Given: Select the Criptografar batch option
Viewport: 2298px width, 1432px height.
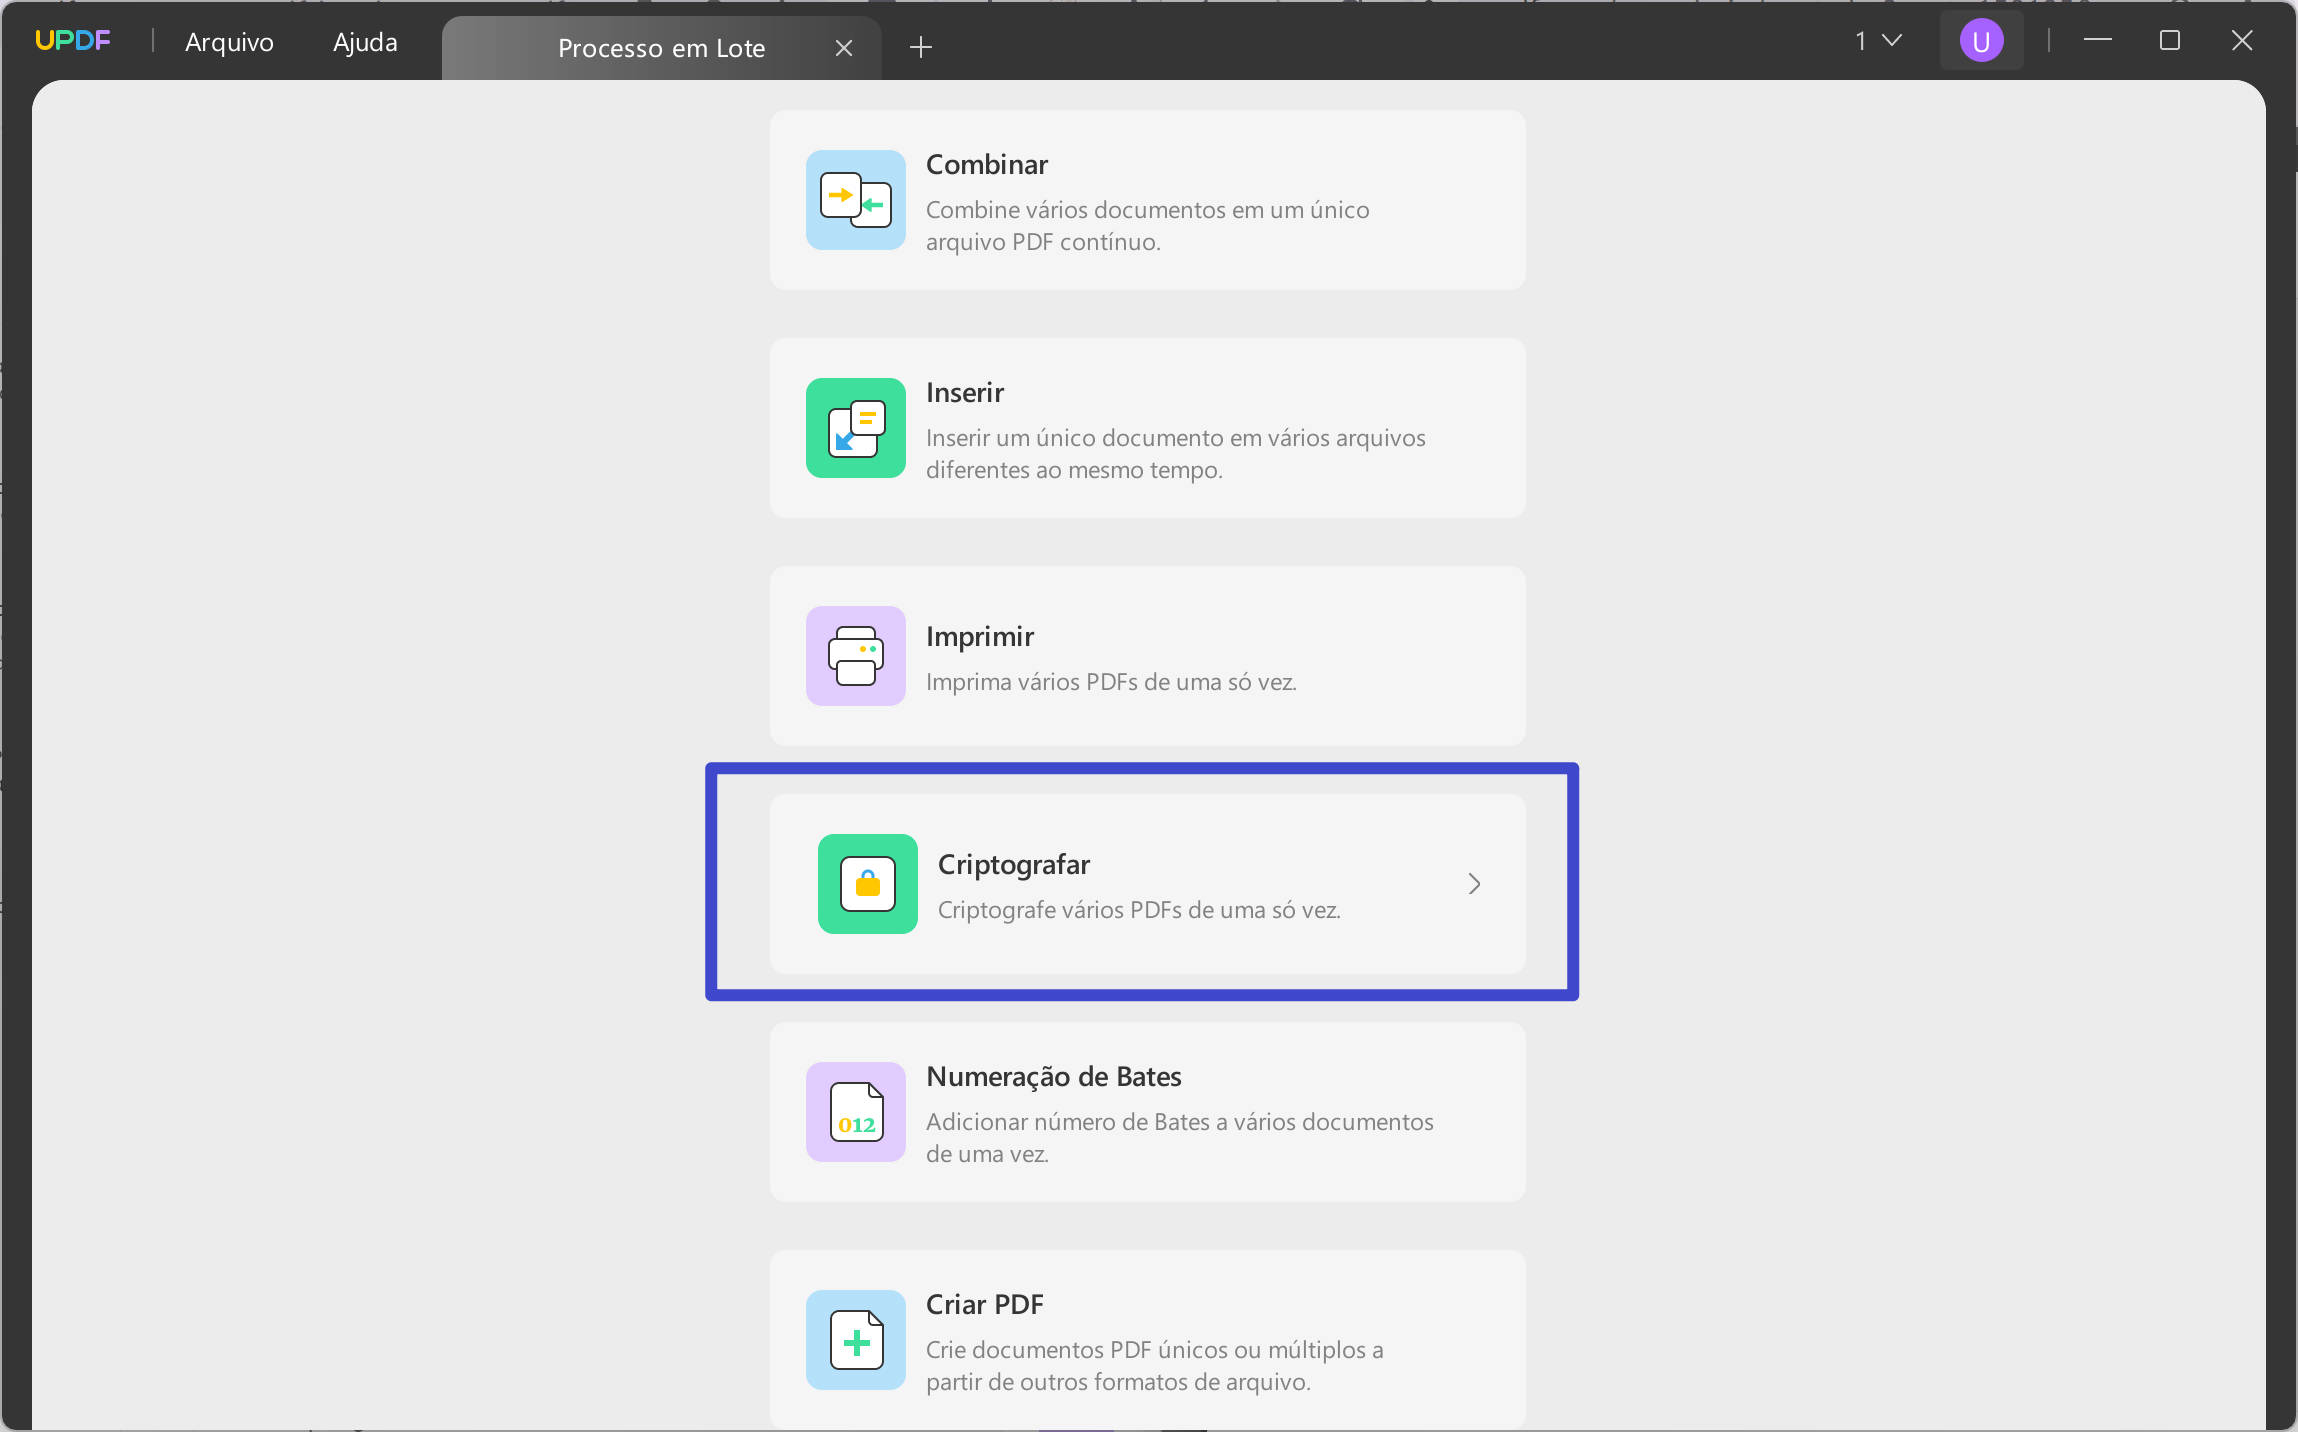Looking at the screenshot, I should coord(1146,884).
